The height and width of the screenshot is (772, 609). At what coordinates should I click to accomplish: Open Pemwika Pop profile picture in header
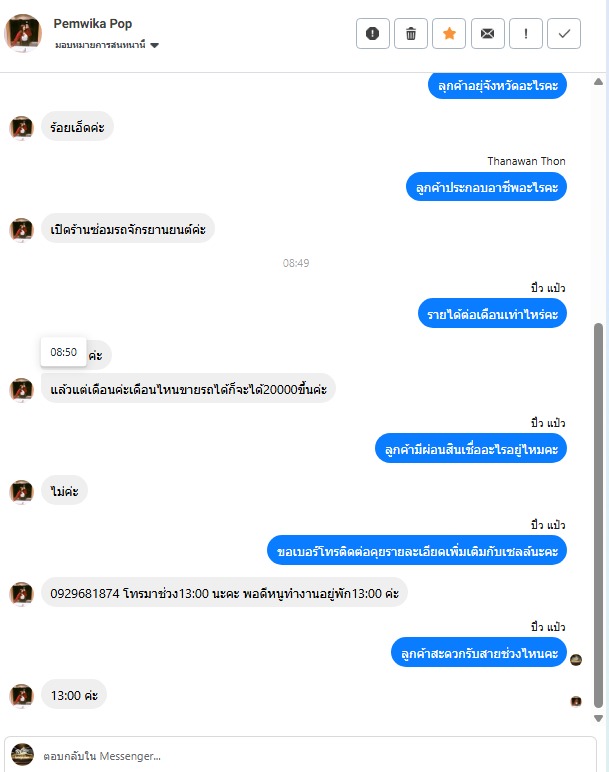pos(23,33)
